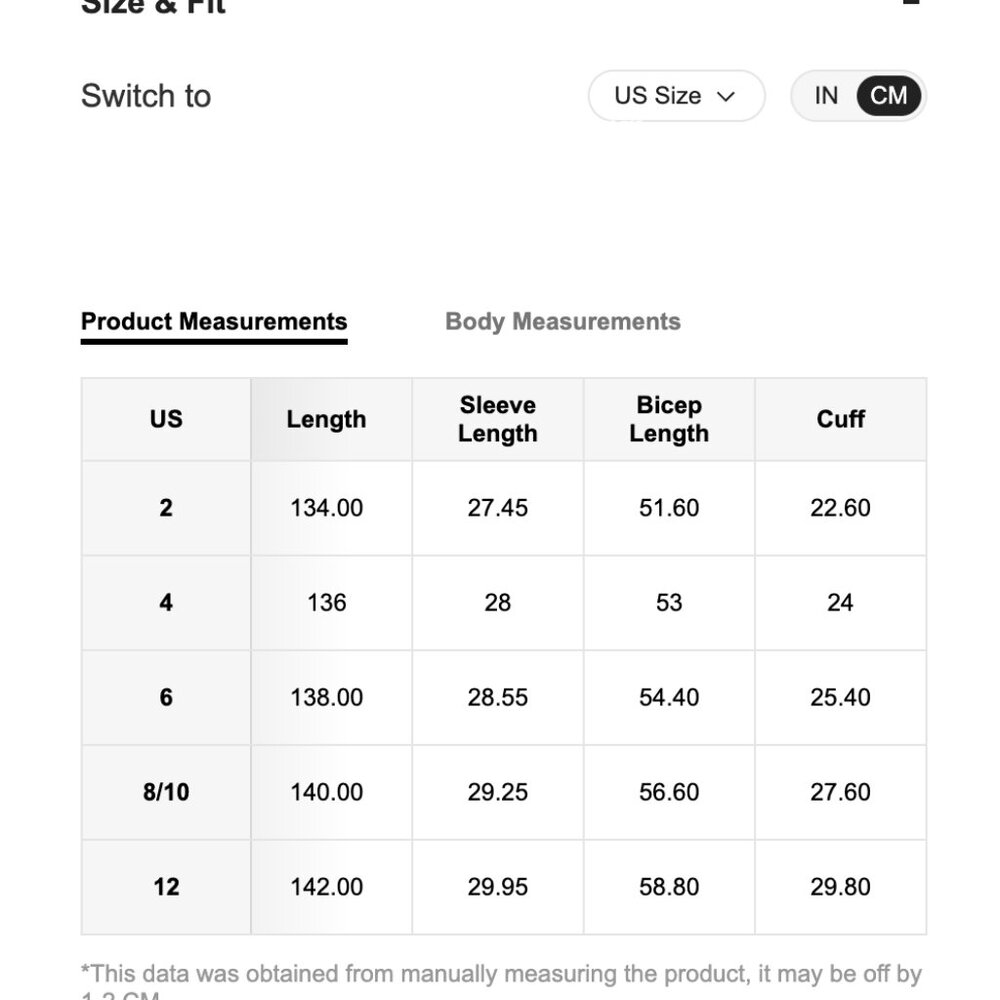This screenshot has height=1000, width=1000.
Task: Switch units to IN
Action: click(826, 96)
